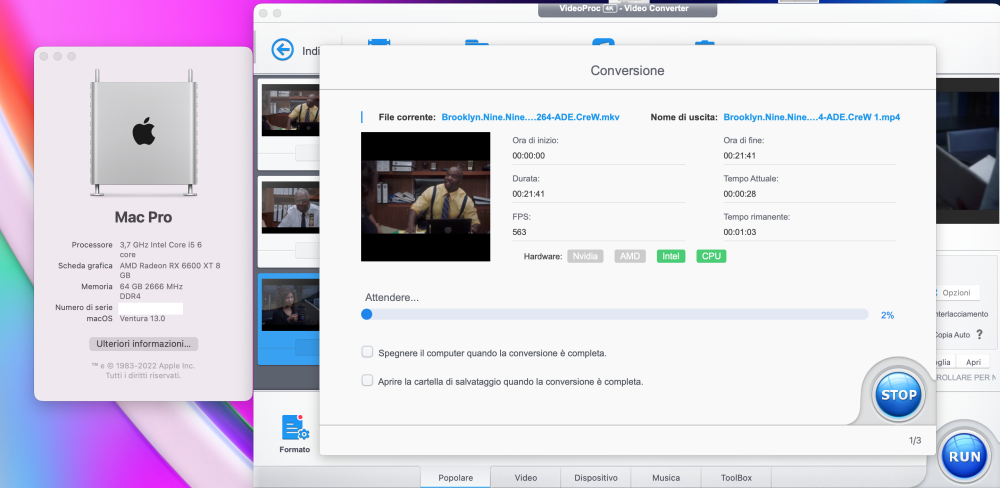The image size is (1000, 488).
Task: Click the Copia Auto help question mark
Action: (x=980, y=334)
